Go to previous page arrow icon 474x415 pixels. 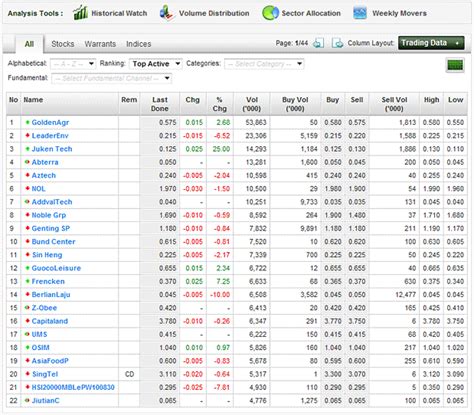[x=318, y=43]
